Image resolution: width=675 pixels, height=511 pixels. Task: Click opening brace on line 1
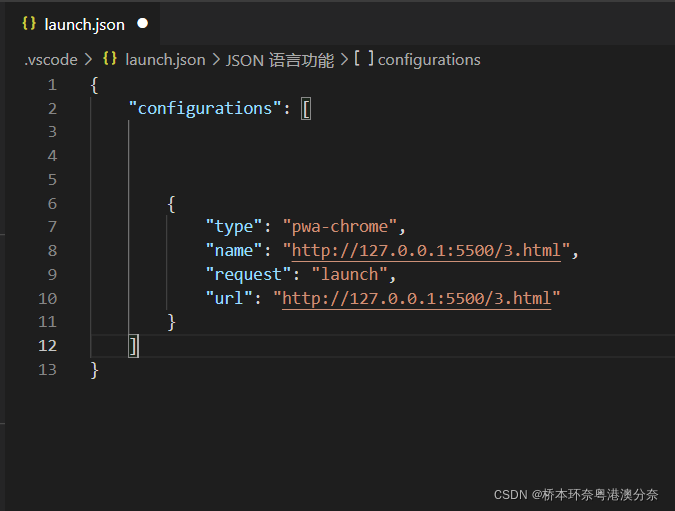(94, 85)
